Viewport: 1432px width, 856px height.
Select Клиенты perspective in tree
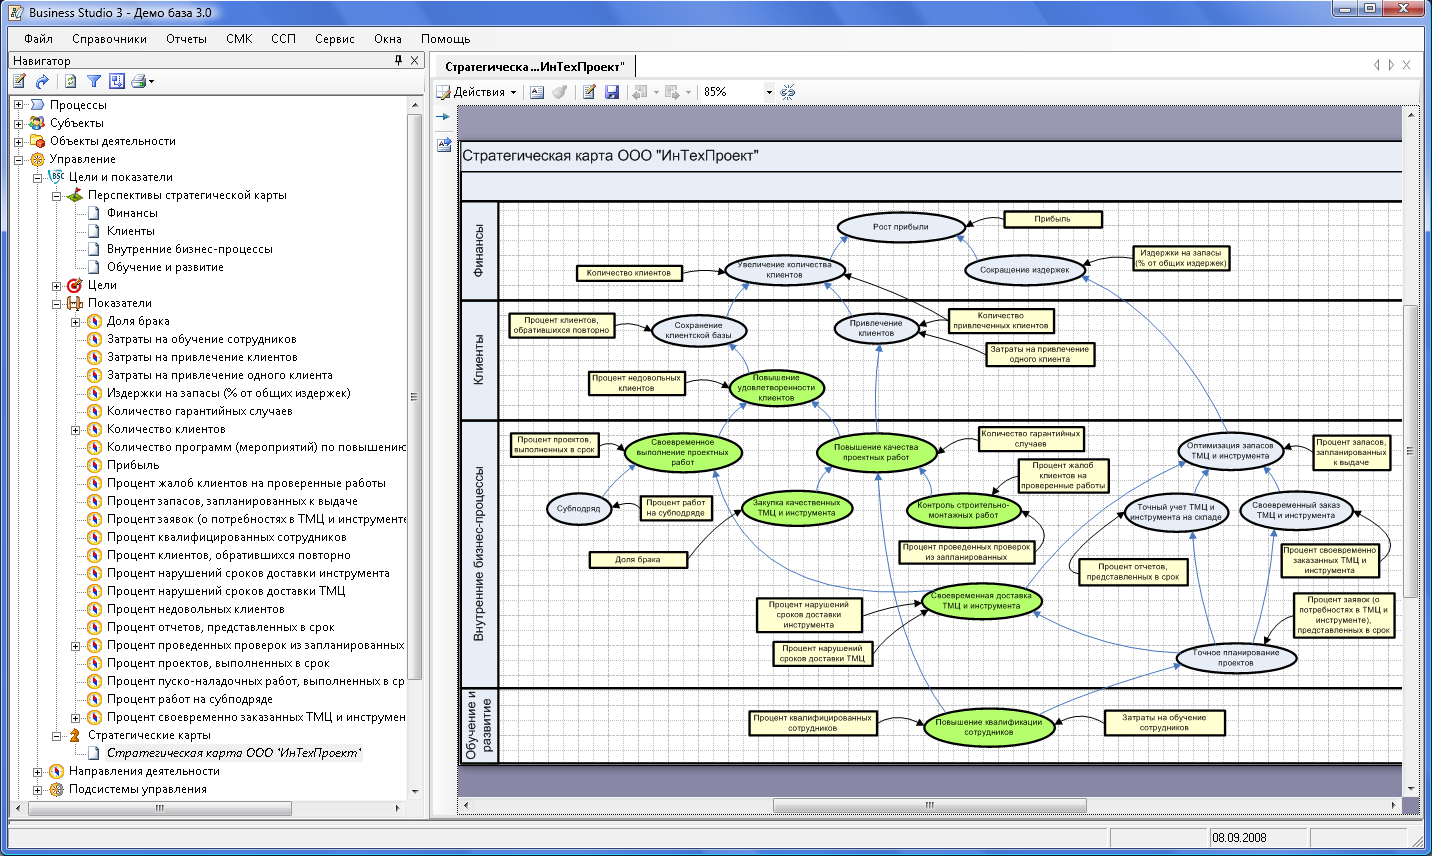[130, 231]
